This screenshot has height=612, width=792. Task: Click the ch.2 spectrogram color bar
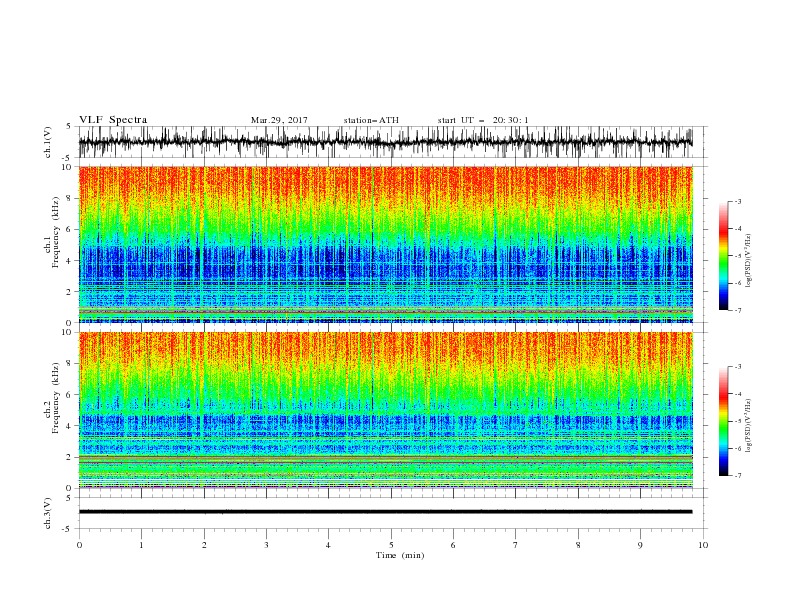(x=723, y=421)
